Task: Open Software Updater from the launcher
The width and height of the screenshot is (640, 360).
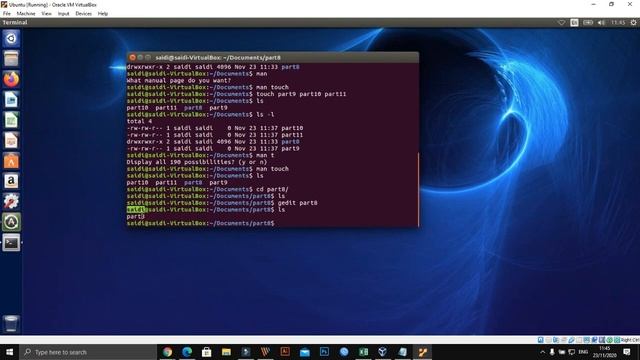Action: pyautogui.click(x=11, y=222)
